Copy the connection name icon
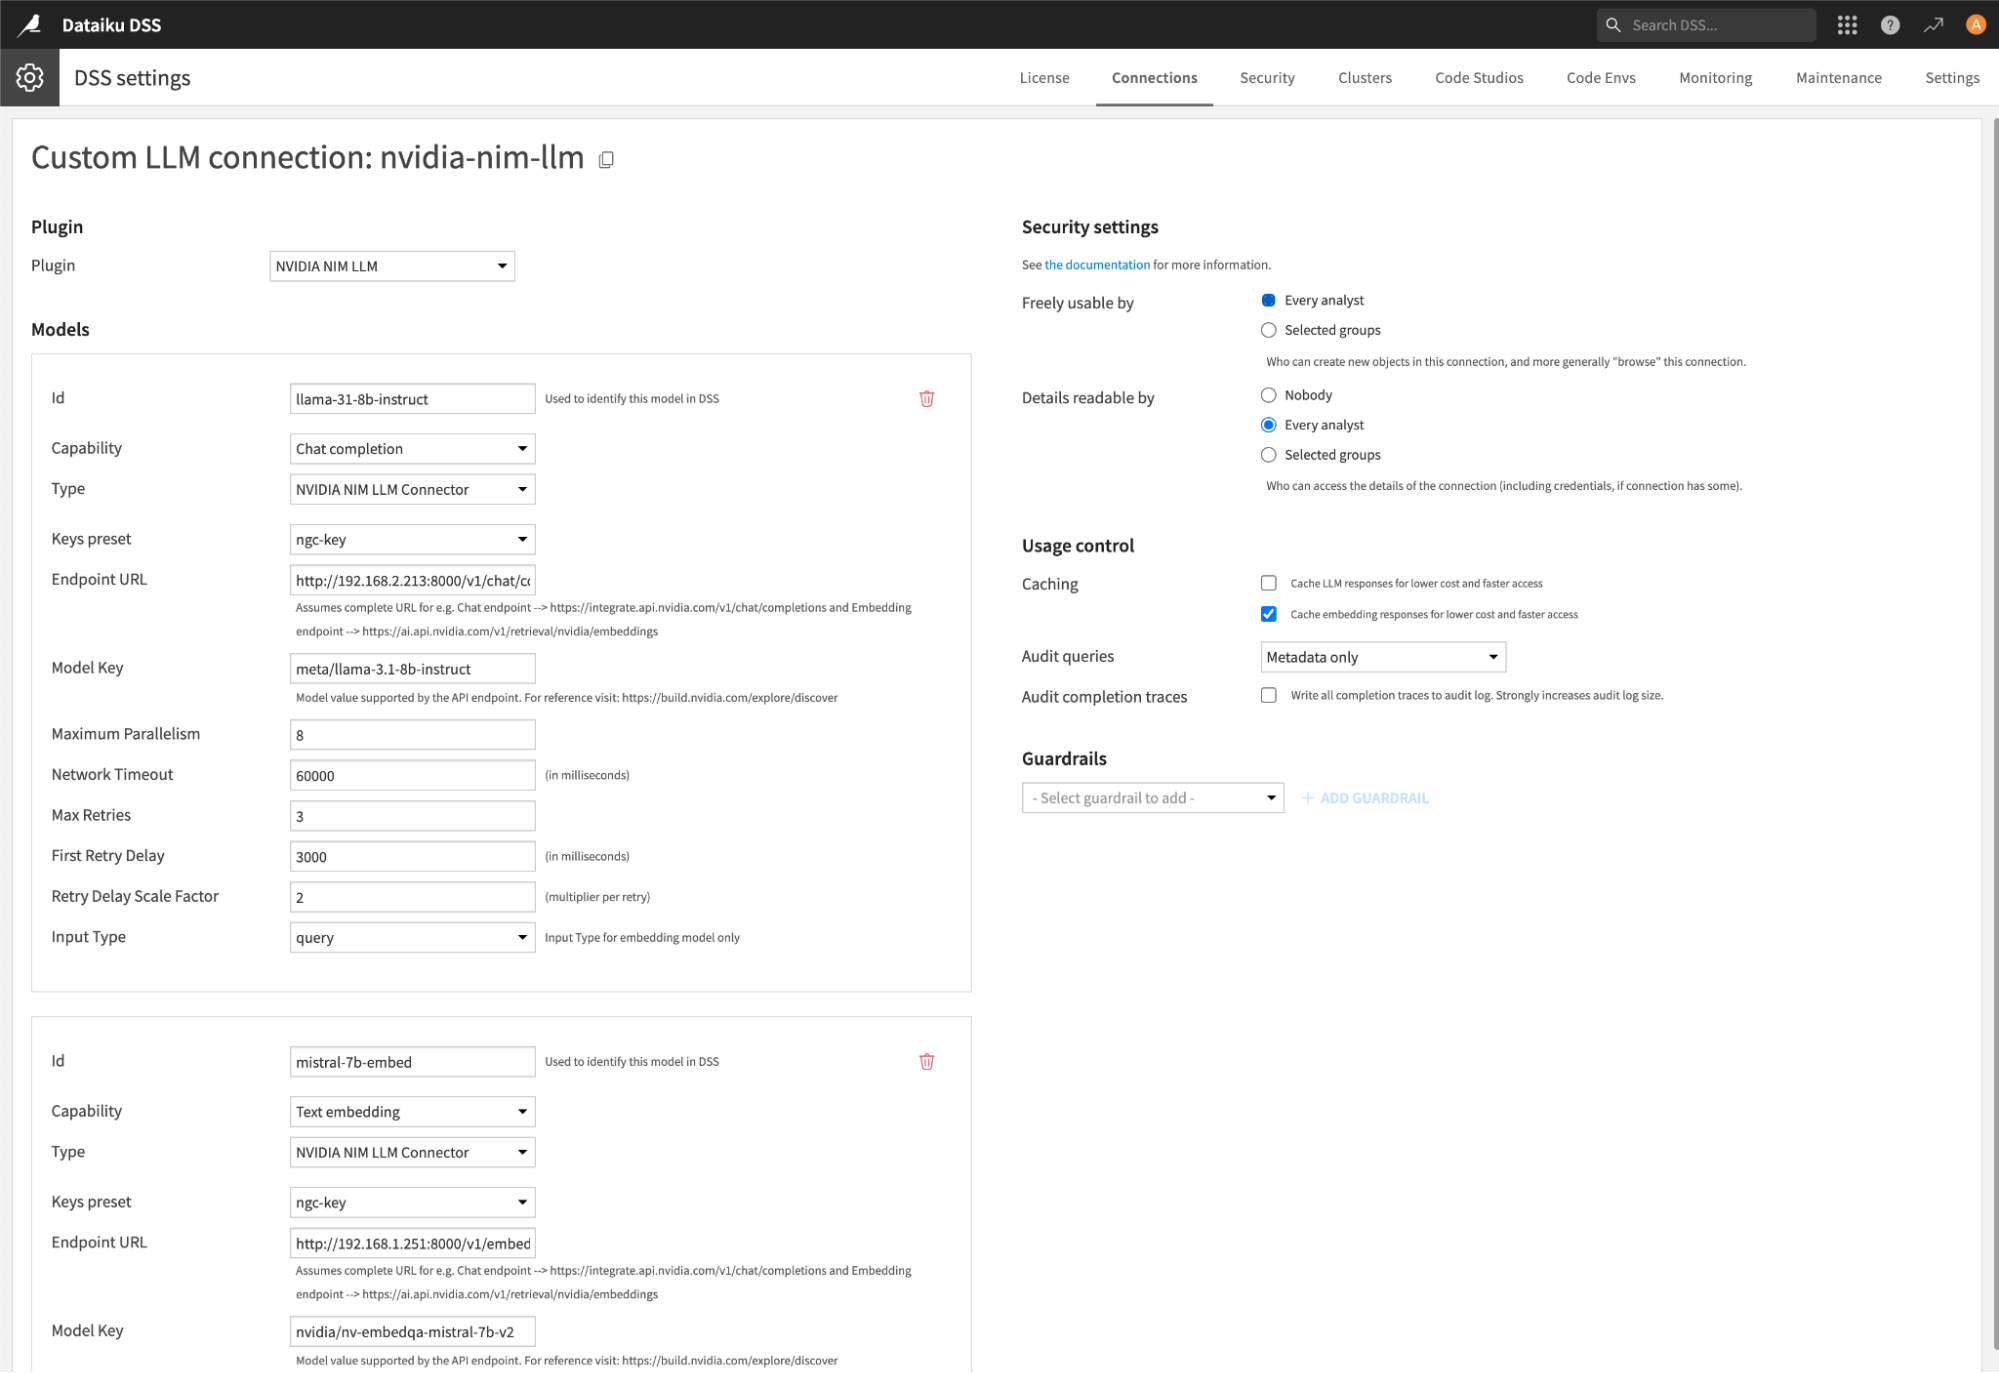 tap(606, 160)
